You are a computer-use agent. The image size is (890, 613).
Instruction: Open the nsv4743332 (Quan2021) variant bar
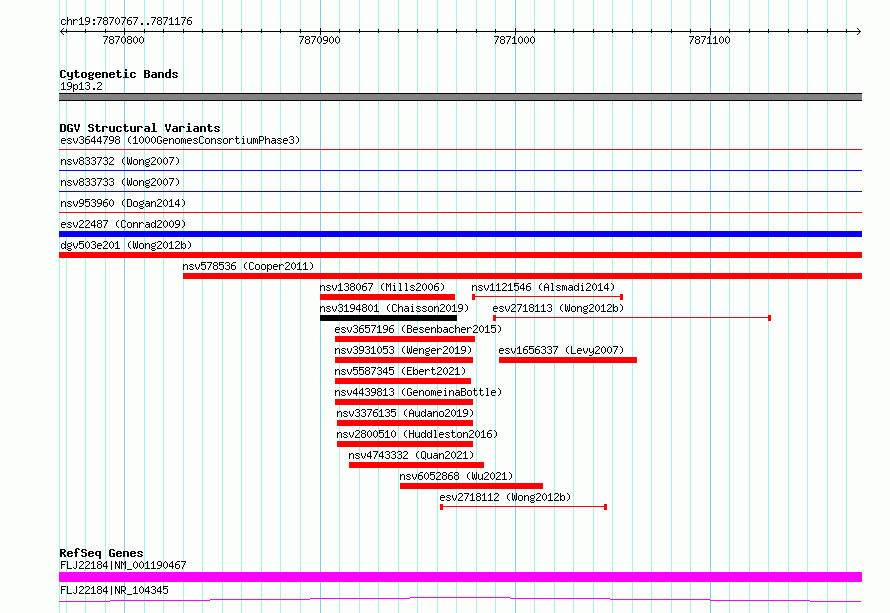pos(416,465)
